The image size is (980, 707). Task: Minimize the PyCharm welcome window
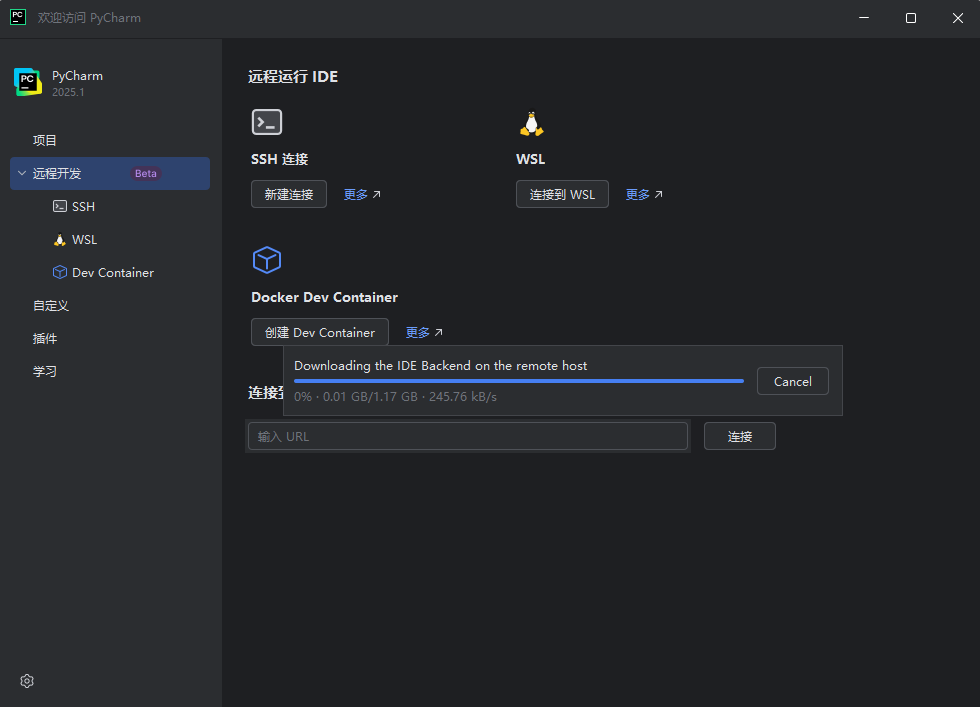click(x=864, y=18)
